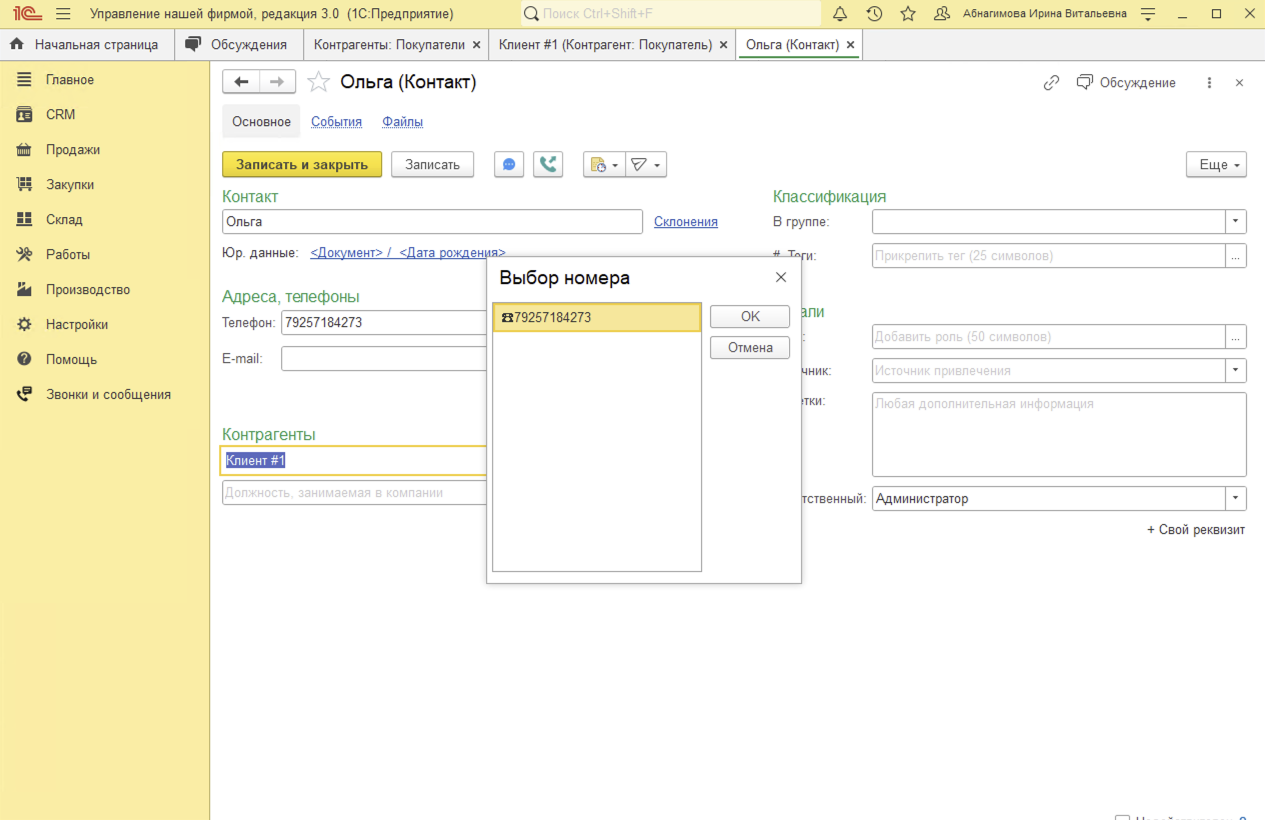Click the link (chain) icon near Обсуждение
1265x820 pixels.
[x=1051, y=83]
